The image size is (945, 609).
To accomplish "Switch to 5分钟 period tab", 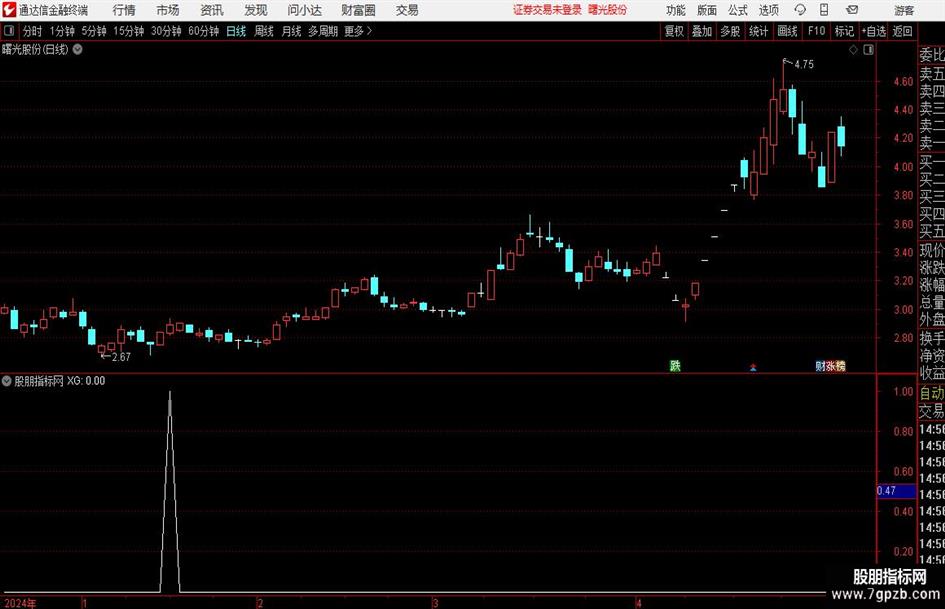I will 94,31.
